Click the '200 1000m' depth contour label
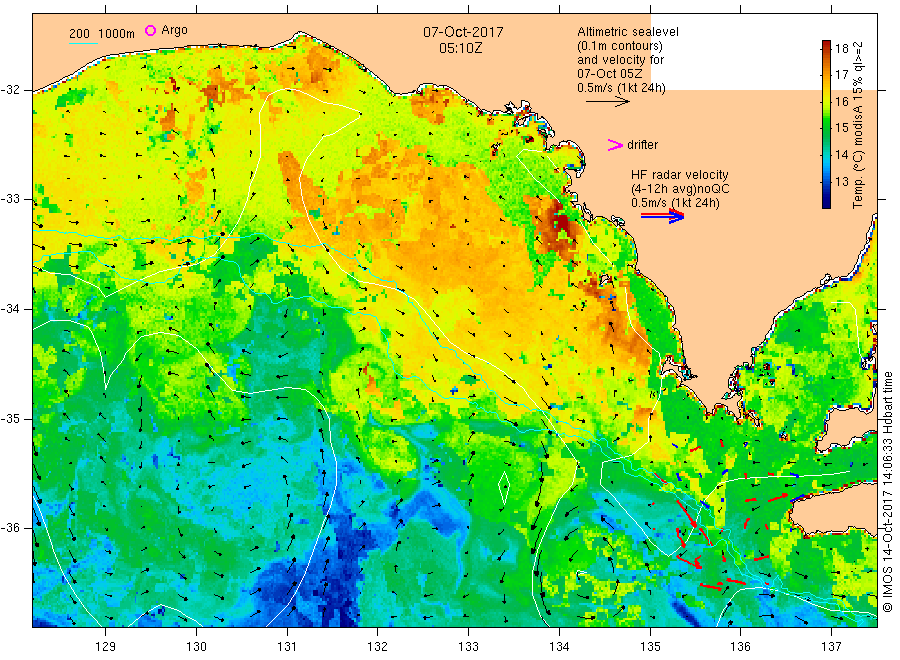 click(x=102, y=34)
